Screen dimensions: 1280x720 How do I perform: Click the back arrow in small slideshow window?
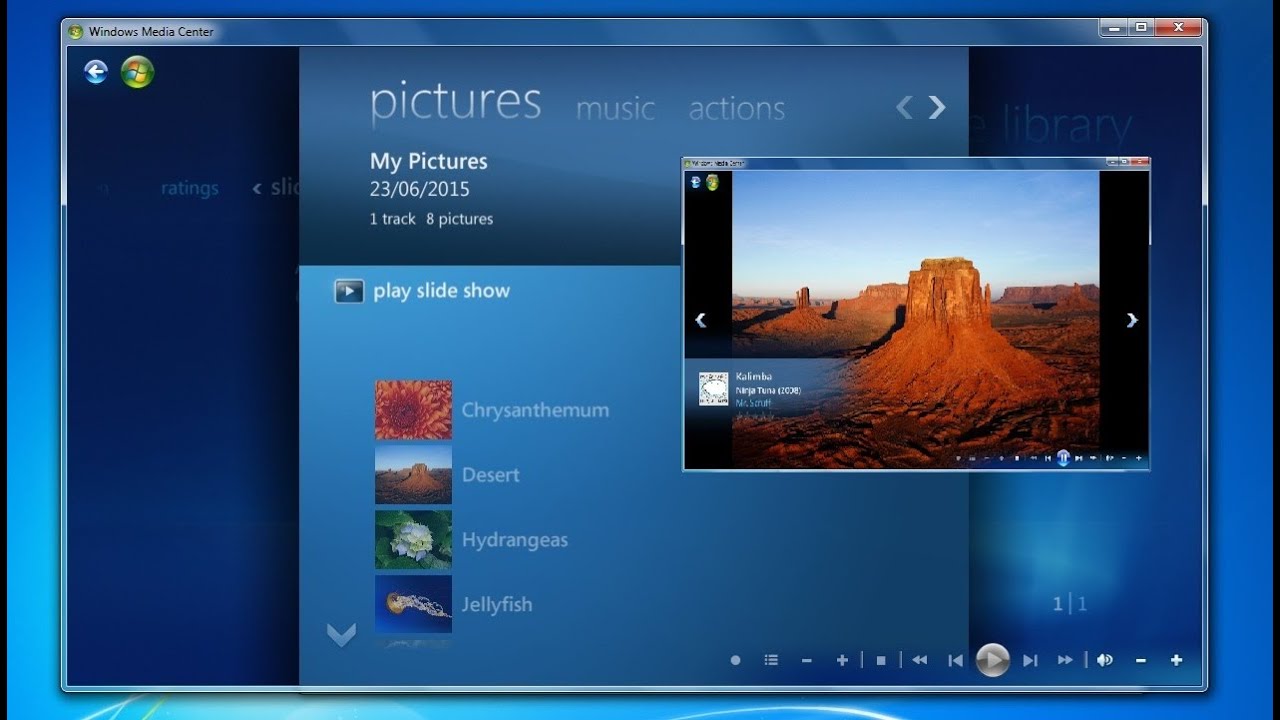(x=696, y=183)
